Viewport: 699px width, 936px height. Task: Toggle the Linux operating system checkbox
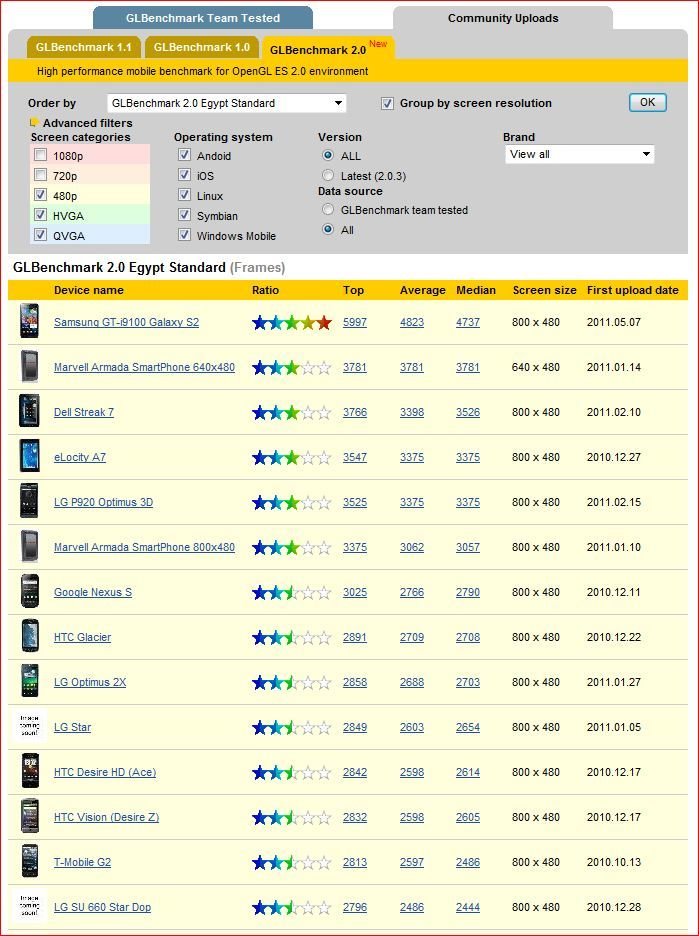tap(184, 195)
